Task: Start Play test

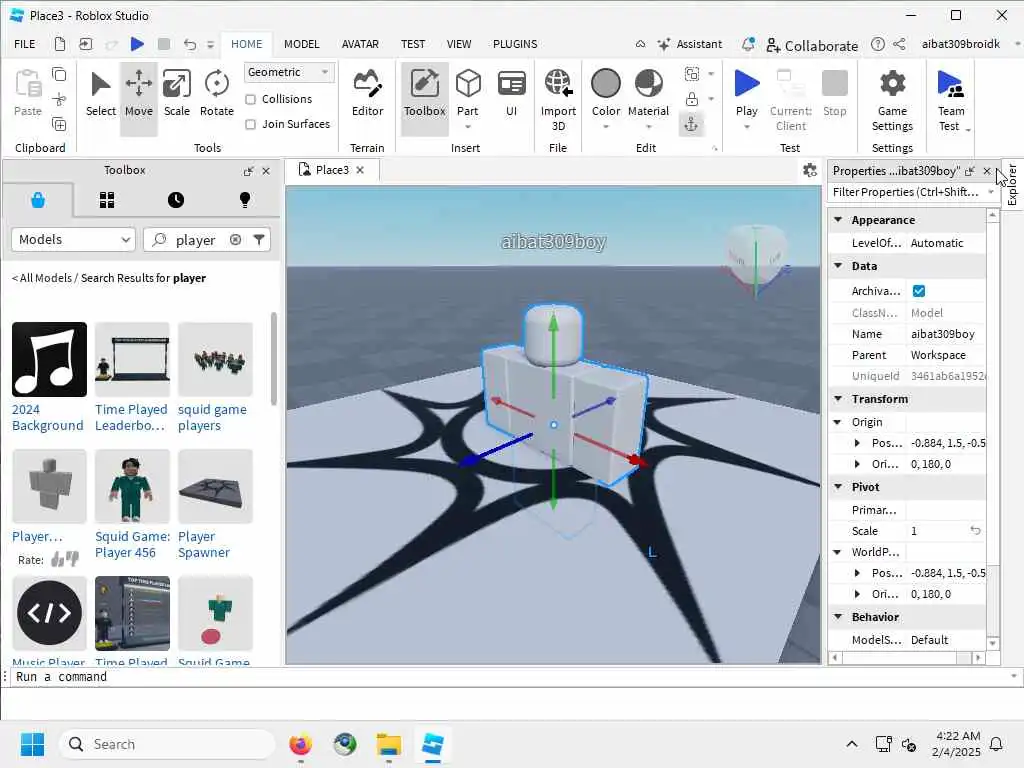Action: point(746,91)
